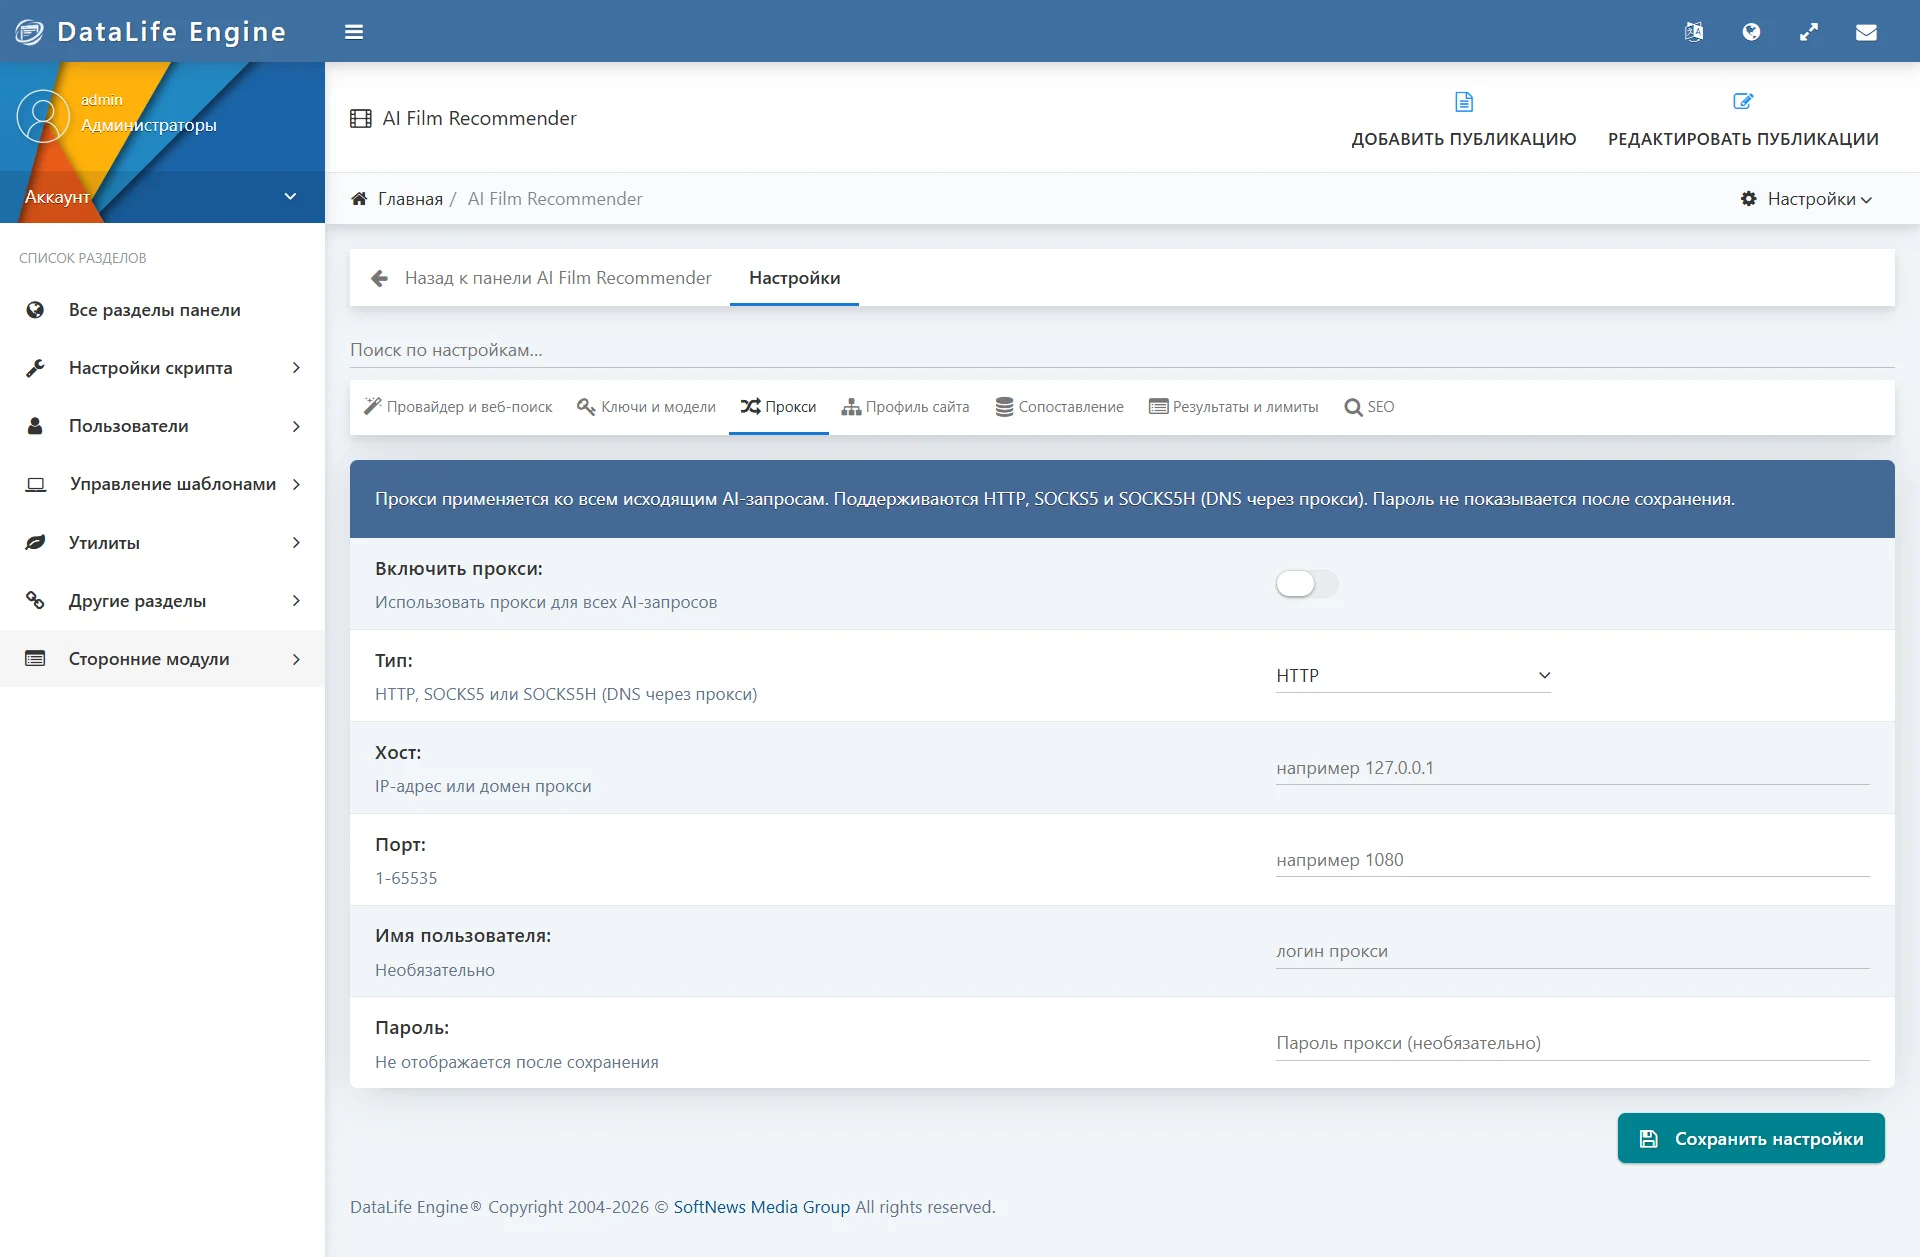Open the language translation icon

(x=1694, y=32)
